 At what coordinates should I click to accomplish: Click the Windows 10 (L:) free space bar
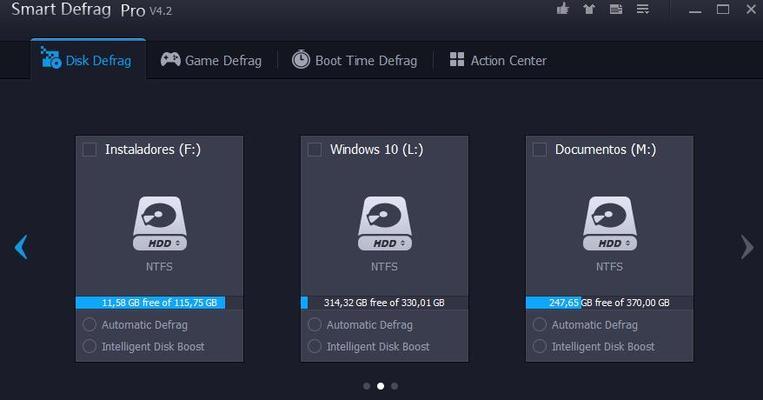pyautogui.click(x=384, y=303)
